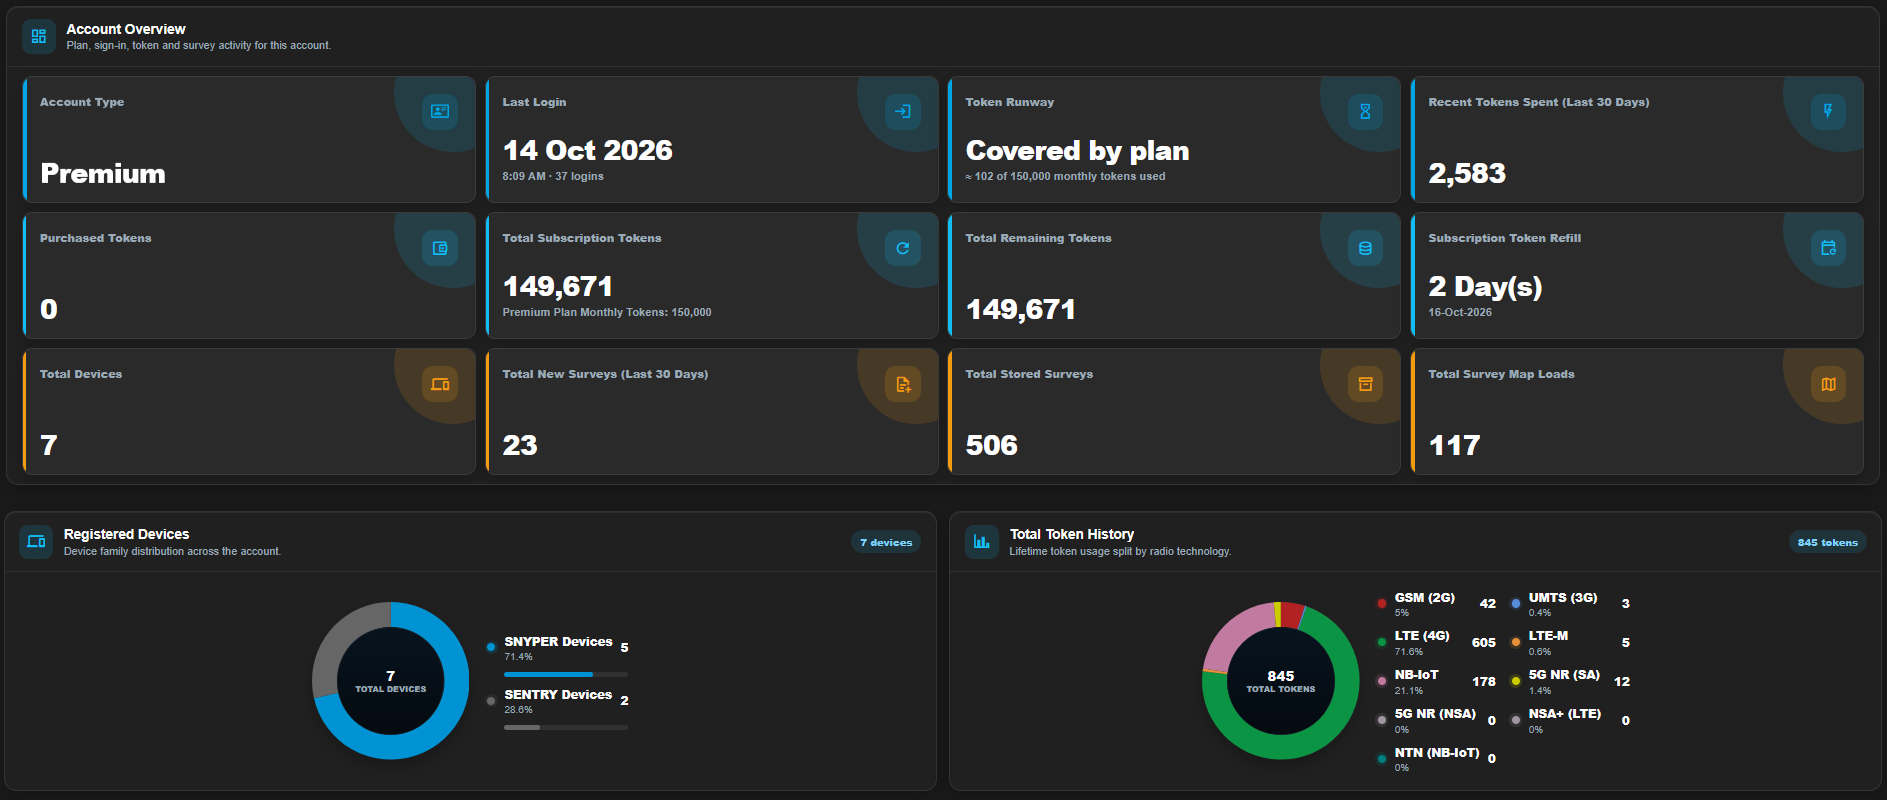
Task: Click the Subscription Token Refill calendar icon
Action: point(1828,248)
